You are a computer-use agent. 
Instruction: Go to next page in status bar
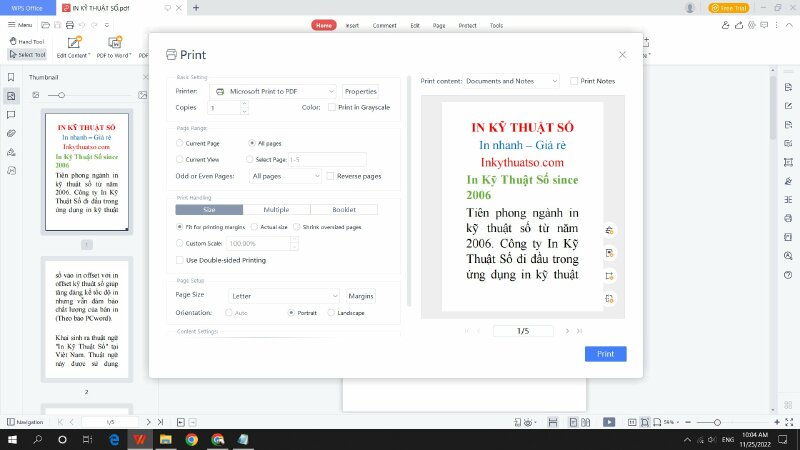148,422
